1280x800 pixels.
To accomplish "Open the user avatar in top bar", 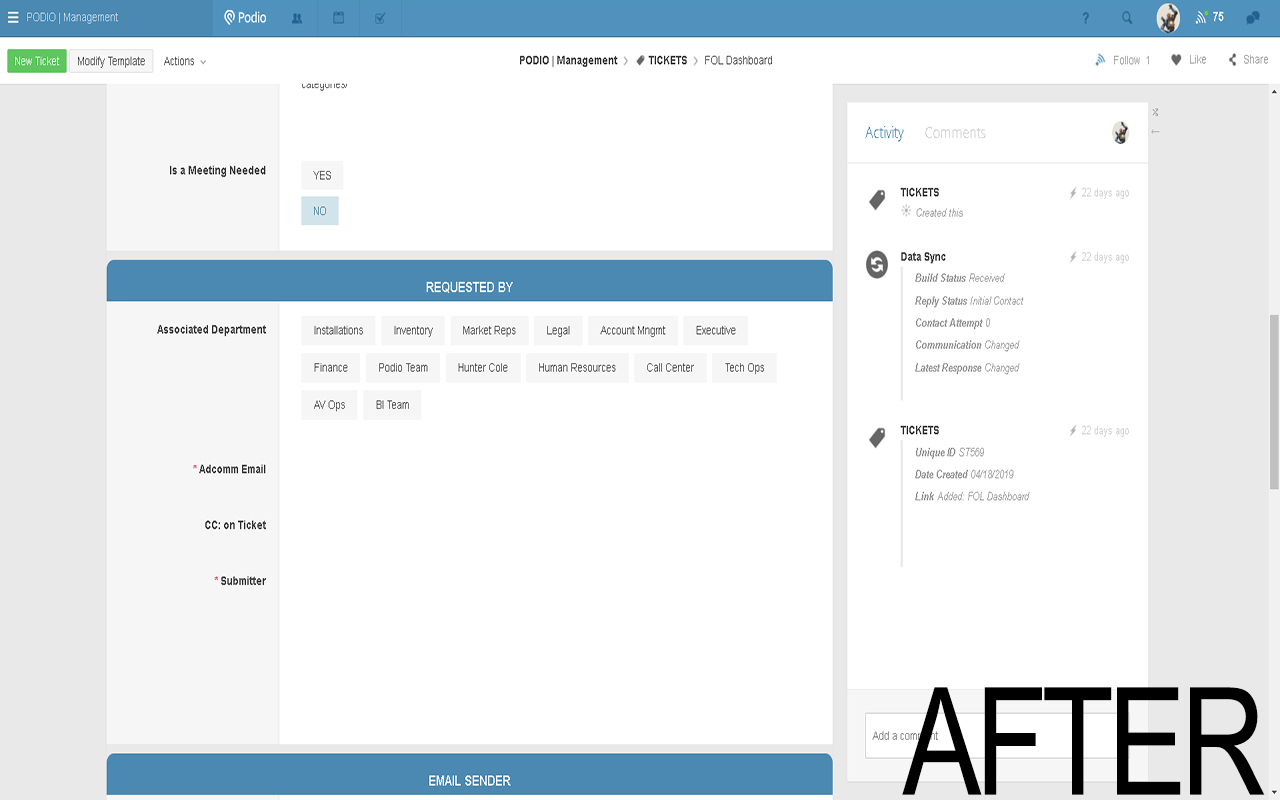I will coord(1168,18).
